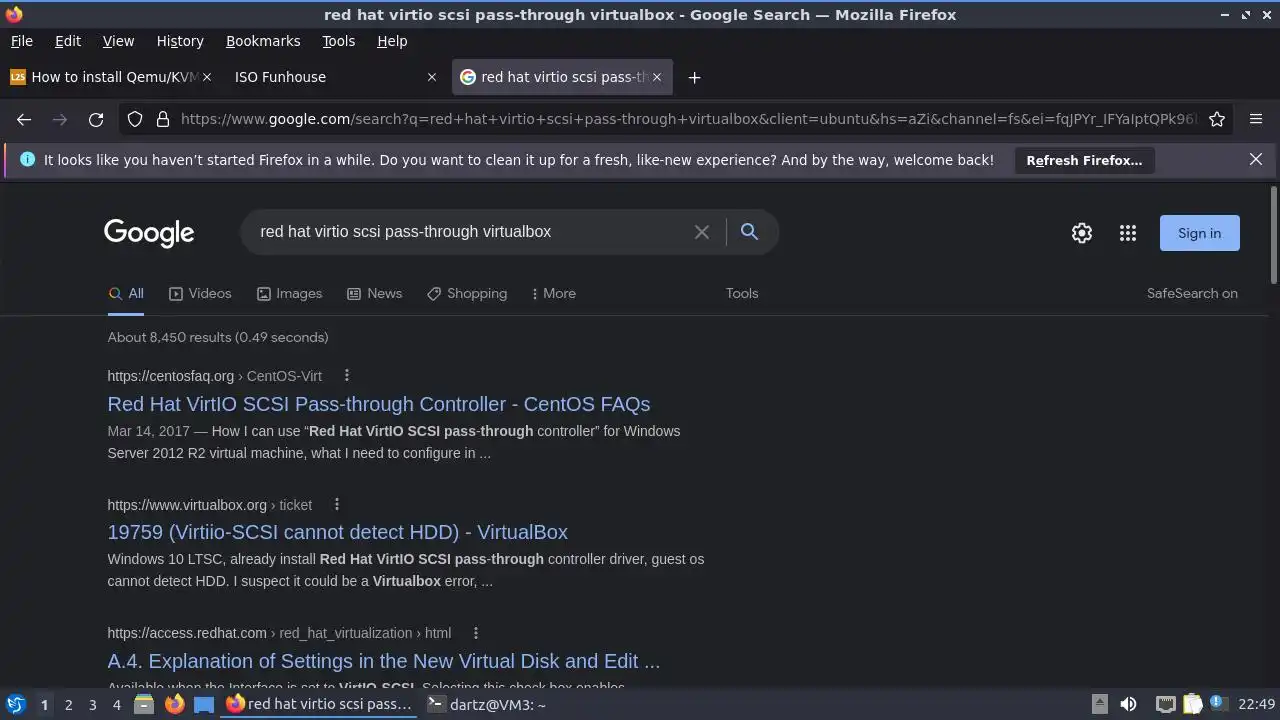Open the Tools menu in the menu bar
1280x720 pixels.
click(338, 41)
